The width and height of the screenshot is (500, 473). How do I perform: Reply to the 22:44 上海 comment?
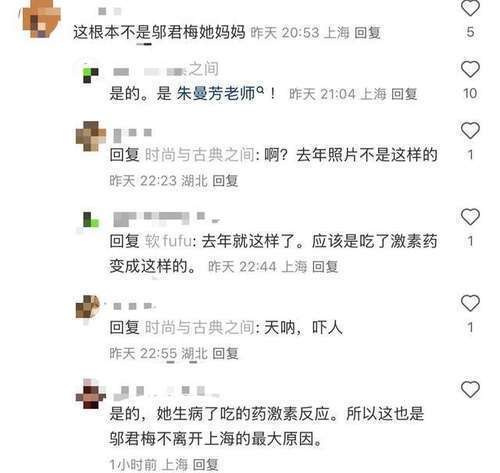click(325, 267)
